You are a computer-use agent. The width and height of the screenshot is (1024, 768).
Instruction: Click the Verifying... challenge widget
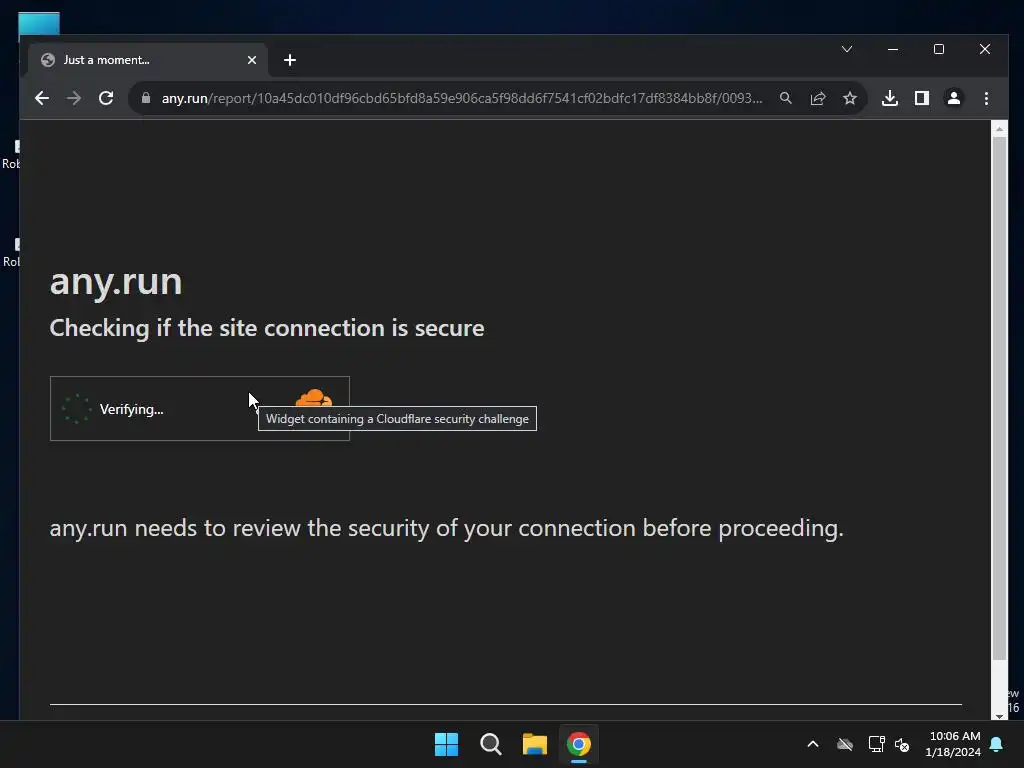pos(200,409)
